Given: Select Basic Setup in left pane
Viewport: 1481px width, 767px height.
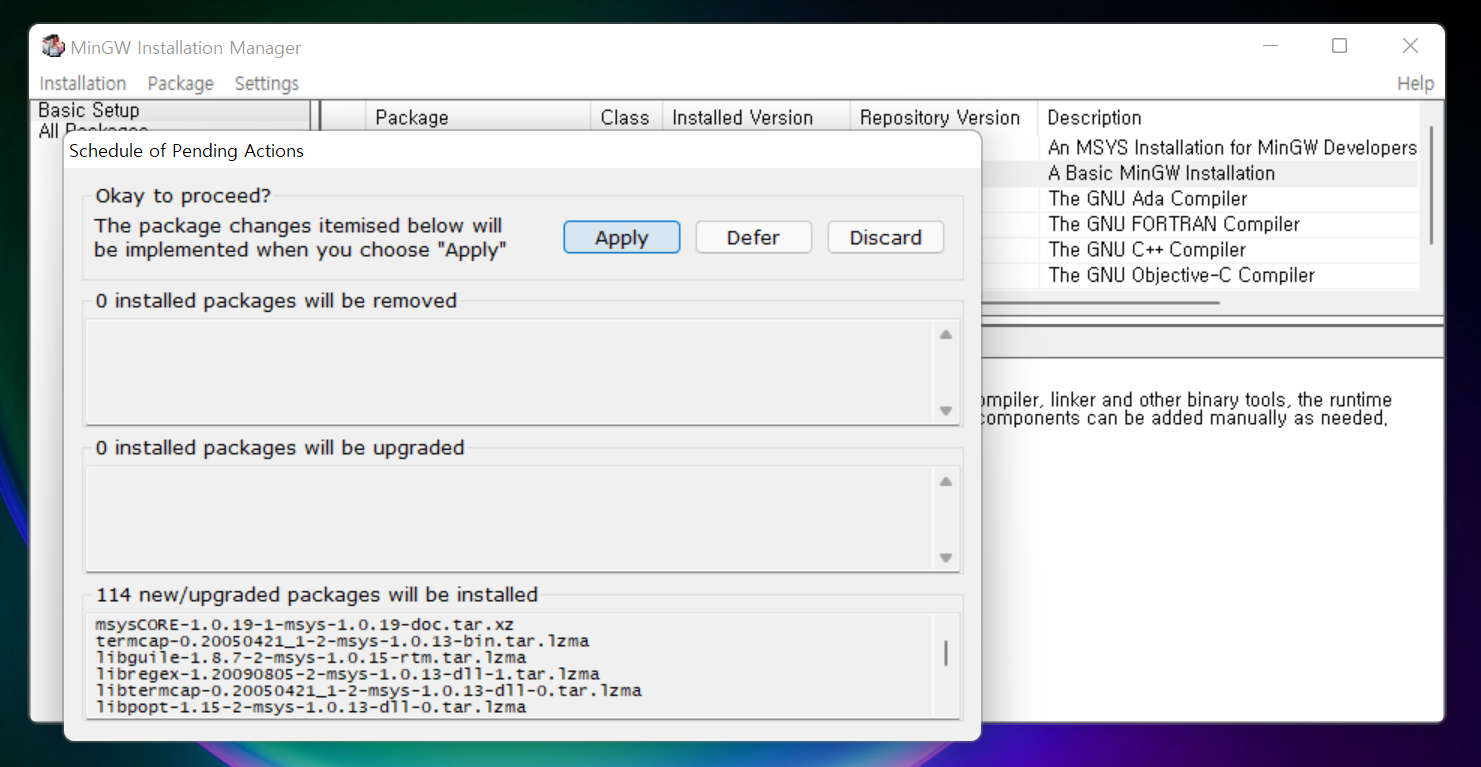Looking at the screenshot, I should [x=89, y=110].
